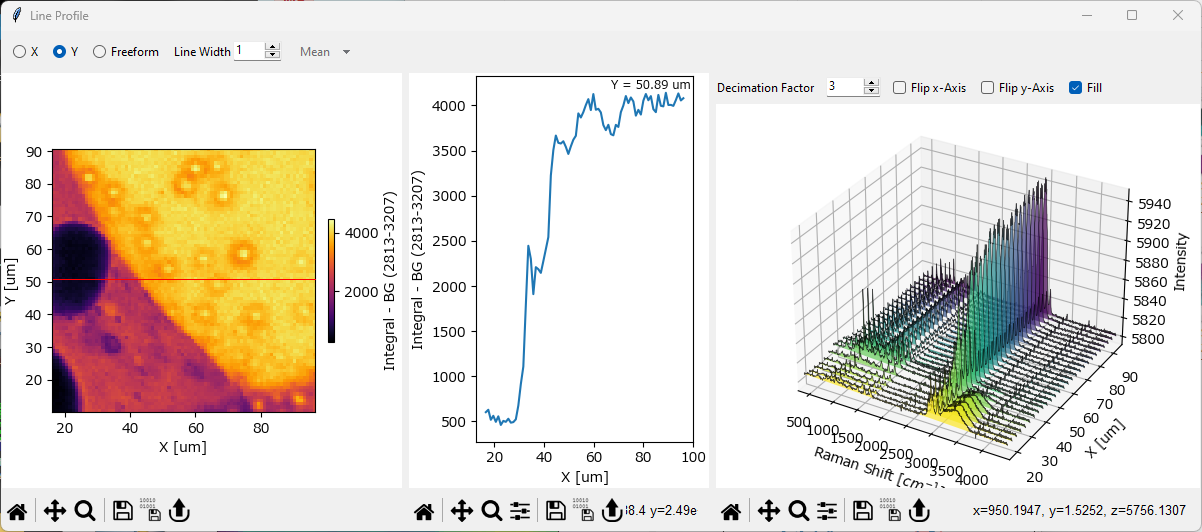This screenshot has width=1202, height=532.
Task: Decrease Decimation Factor with down arrow
Action: [x=871, y=92]
